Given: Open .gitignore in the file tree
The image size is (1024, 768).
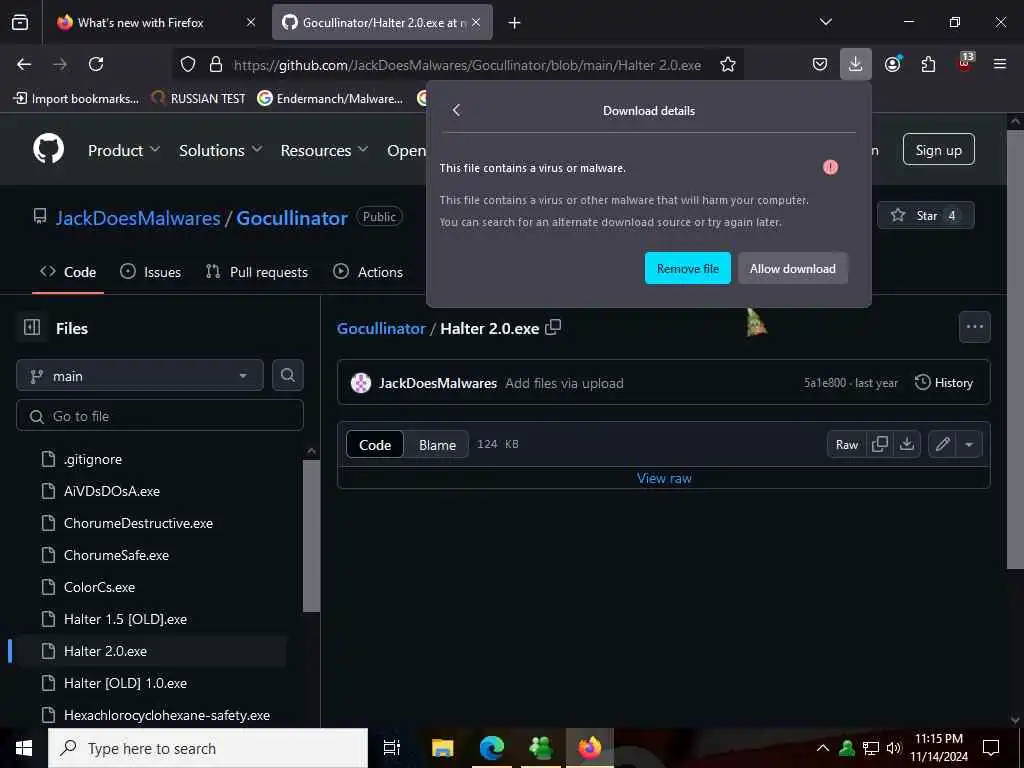Looking at the screenshot, I should coord(93,459).
